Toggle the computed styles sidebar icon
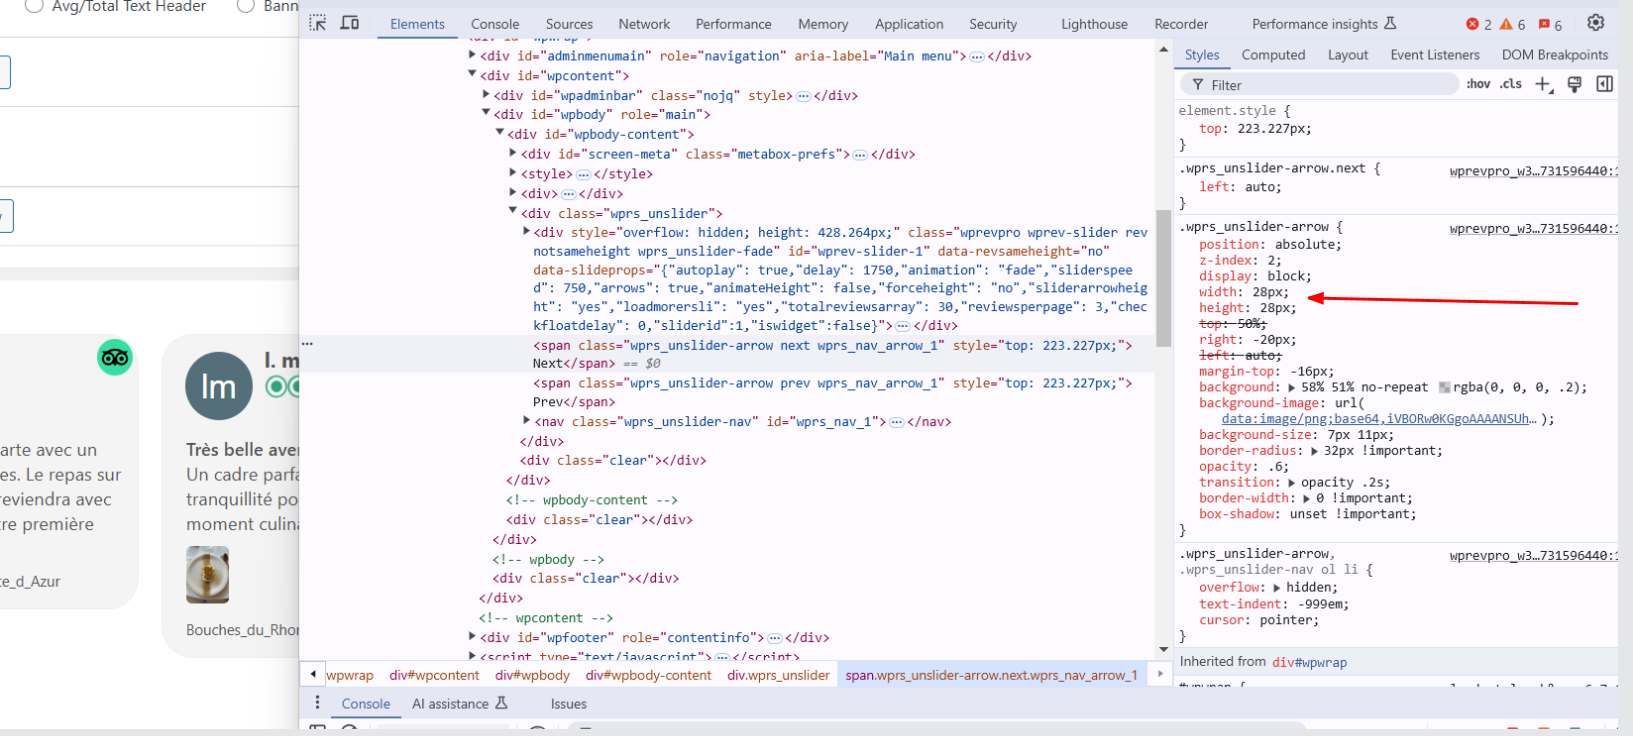 [1604, 85]
